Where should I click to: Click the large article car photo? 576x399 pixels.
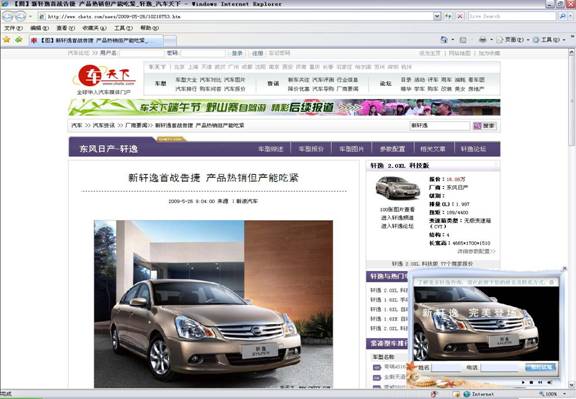[213, 304]
